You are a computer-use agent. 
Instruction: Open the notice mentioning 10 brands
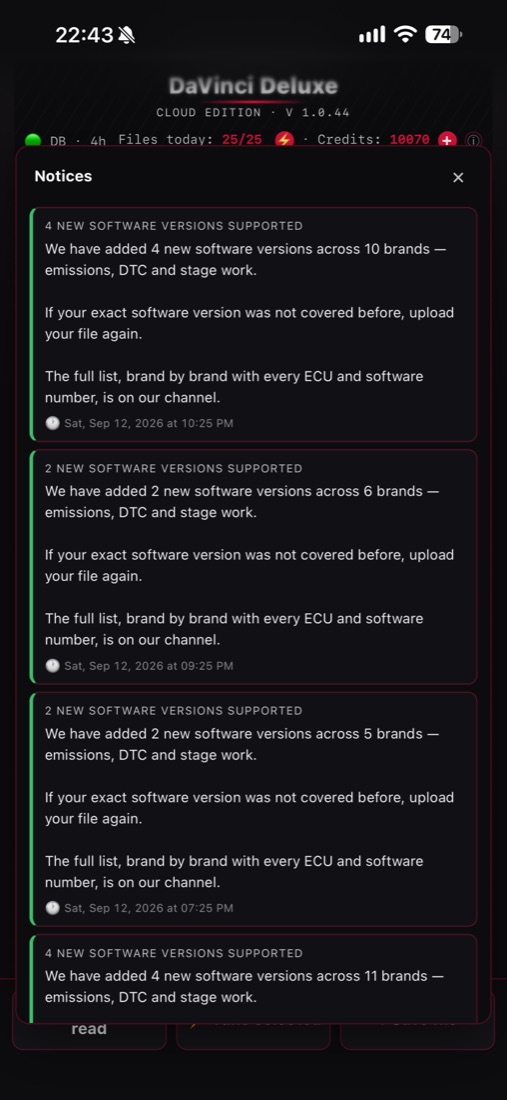pos(254,324)
